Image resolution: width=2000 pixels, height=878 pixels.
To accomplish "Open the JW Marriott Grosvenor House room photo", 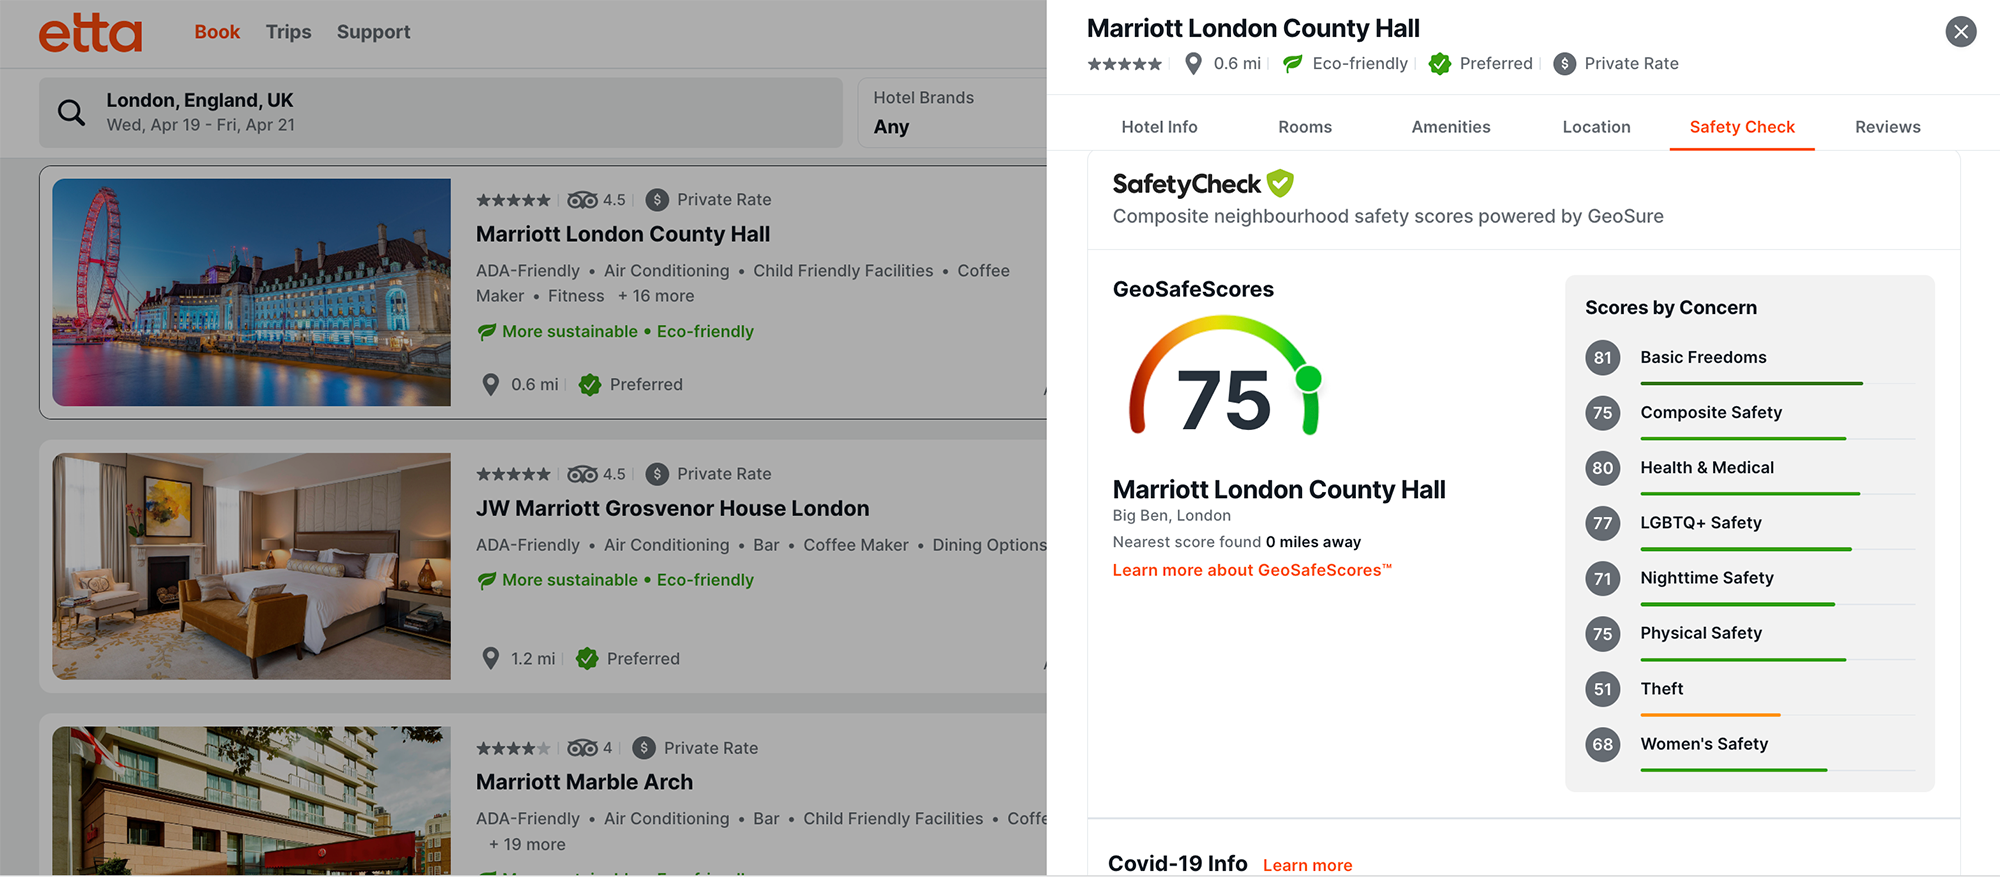I will click(251, 566).
